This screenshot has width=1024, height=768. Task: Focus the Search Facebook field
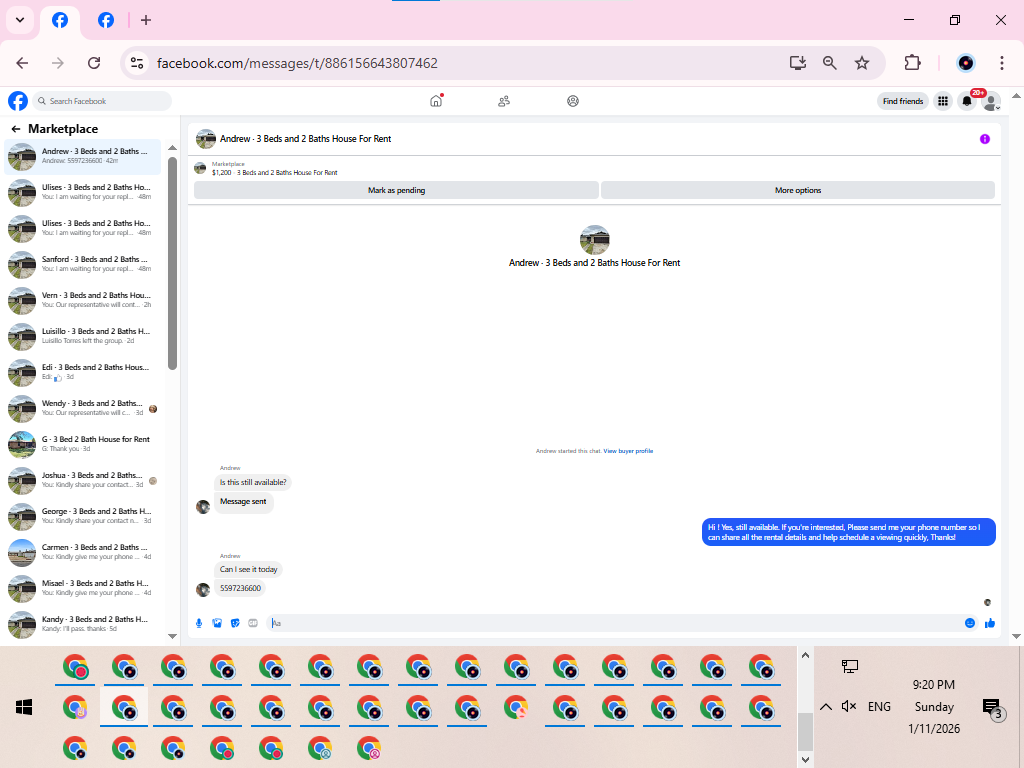pyautogui.click(x=102, y=101)
